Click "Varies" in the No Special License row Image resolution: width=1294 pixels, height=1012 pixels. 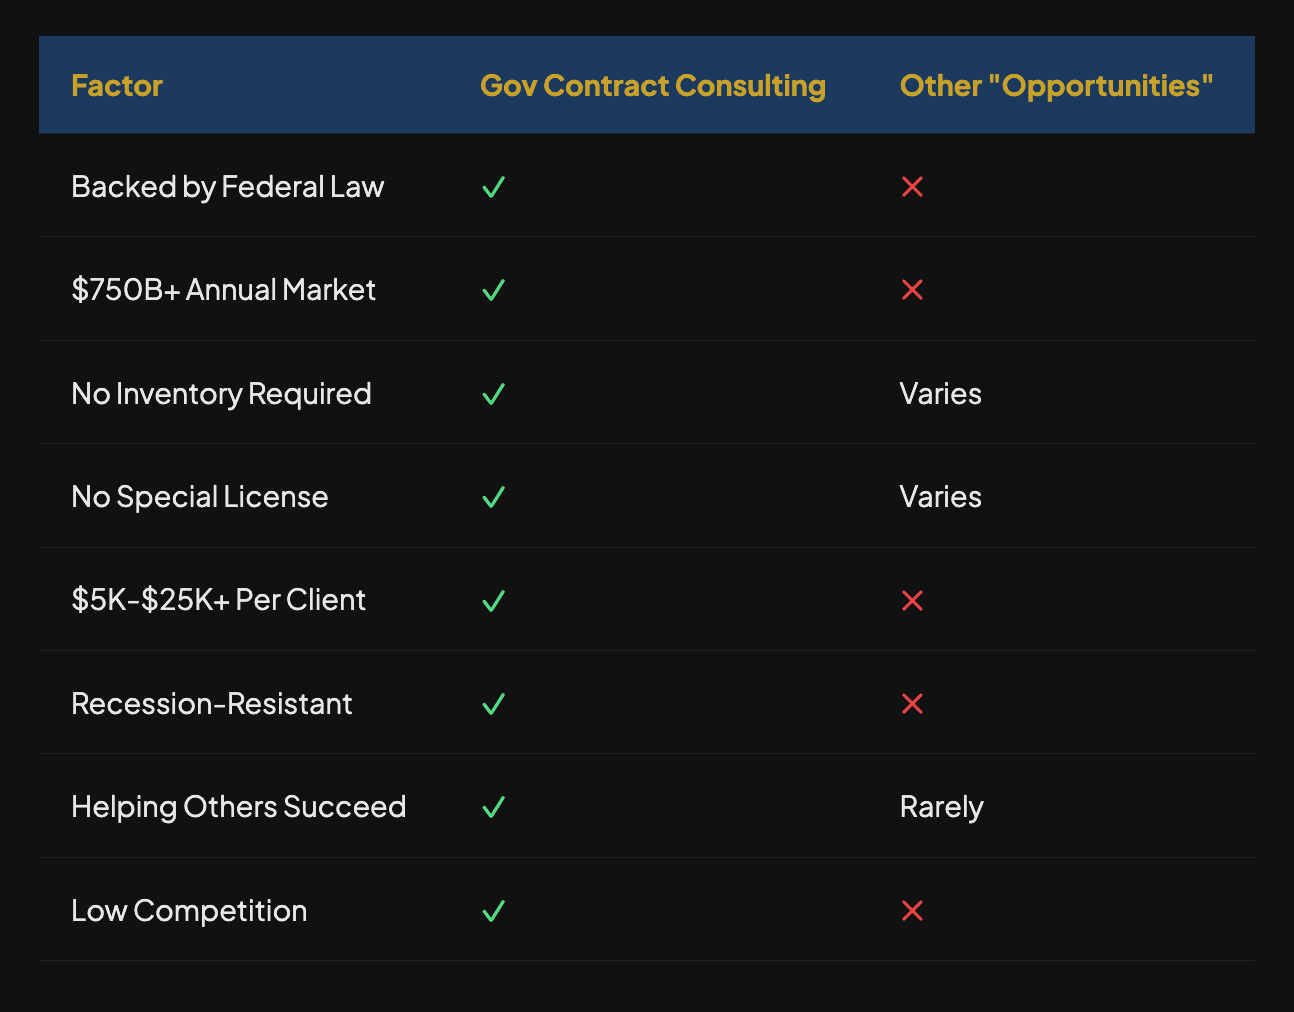point(940,497)
